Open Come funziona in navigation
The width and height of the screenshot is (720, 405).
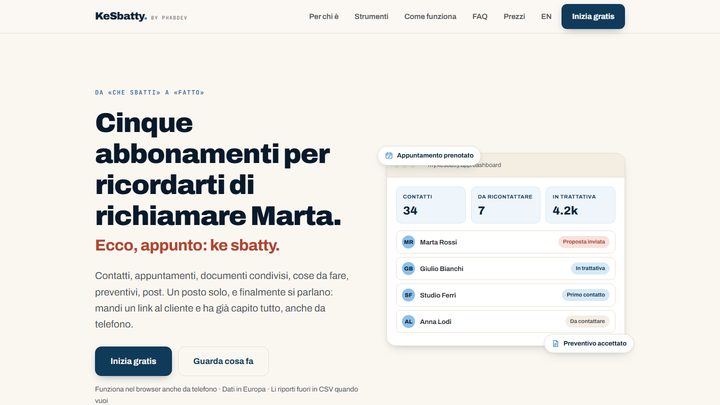coord(430,17)
